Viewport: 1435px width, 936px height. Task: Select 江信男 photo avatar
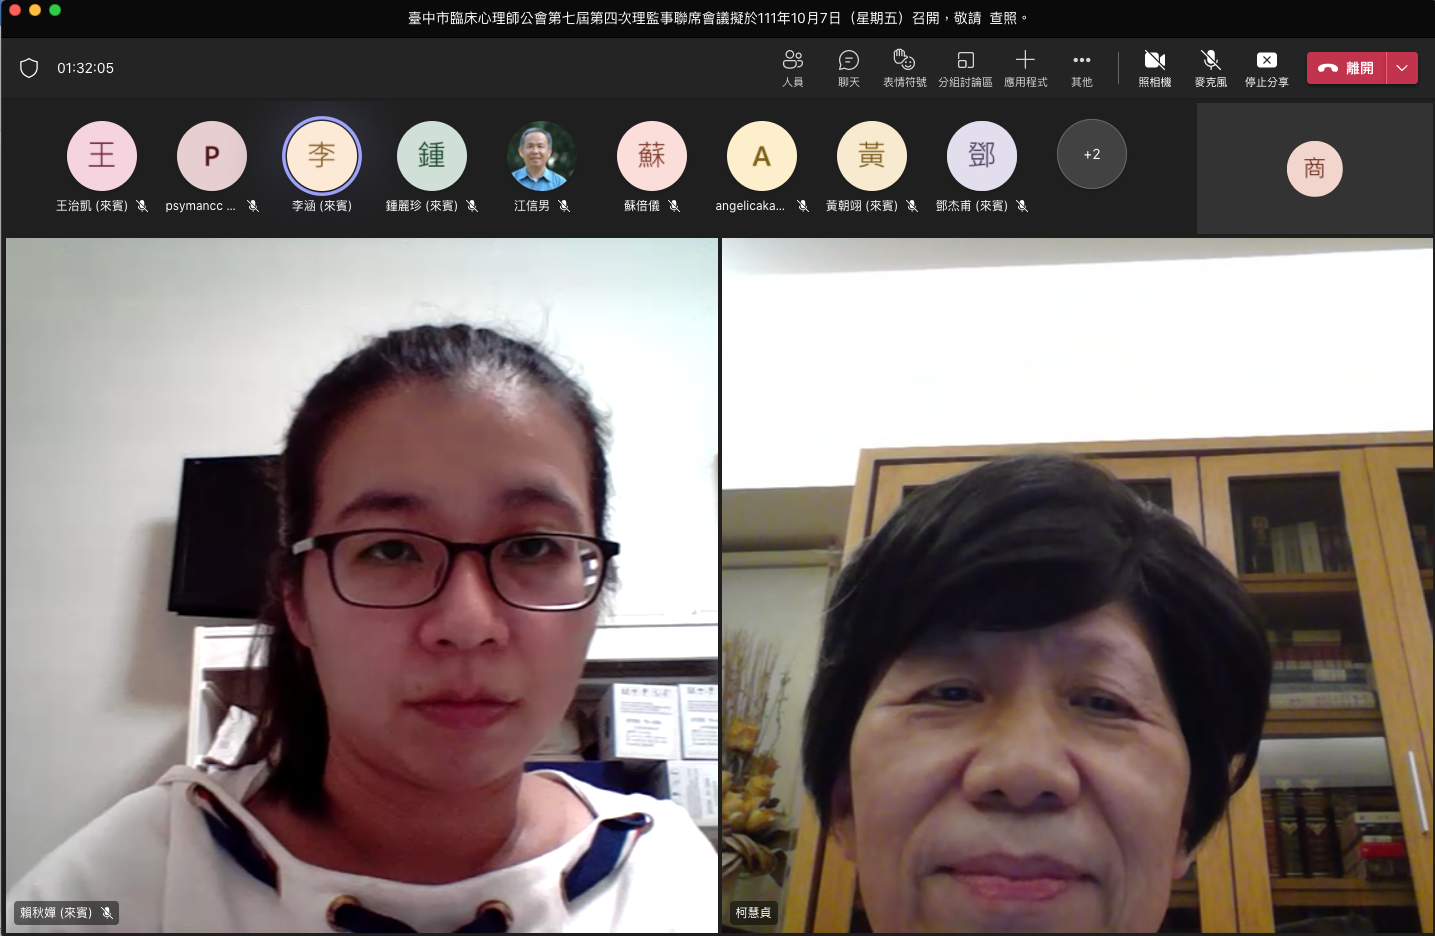pyautogui.click(x=542, y=155)
